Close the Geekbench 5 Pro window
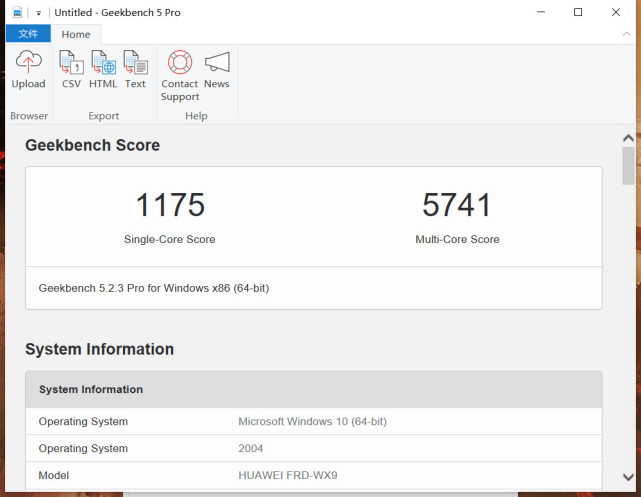Viewport: 641px width, 497px height. pyautogui.click(x=616, y=12)
